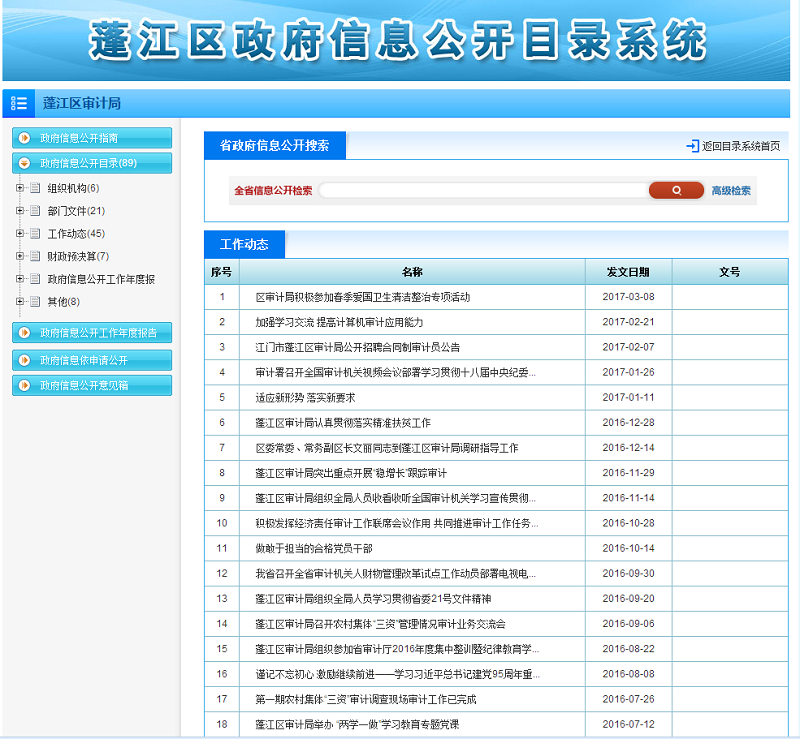The image size is (800, 739).
Task: Click the orange arrow icon on 政府信息依申请公开
Action: [x=25, y=360]
